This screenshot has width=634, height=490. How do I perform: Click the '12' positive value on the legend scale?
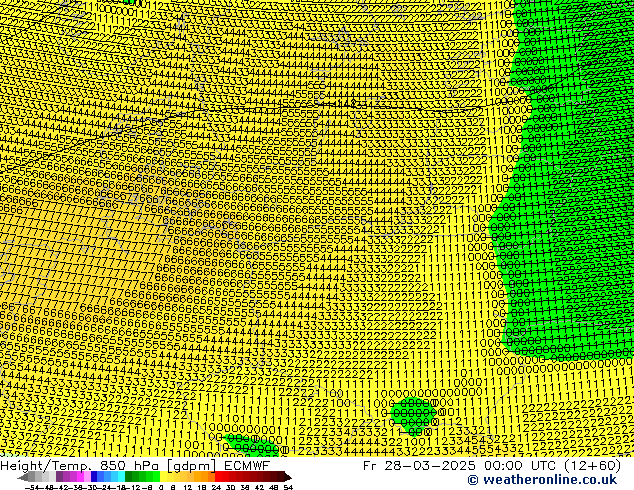188,488
